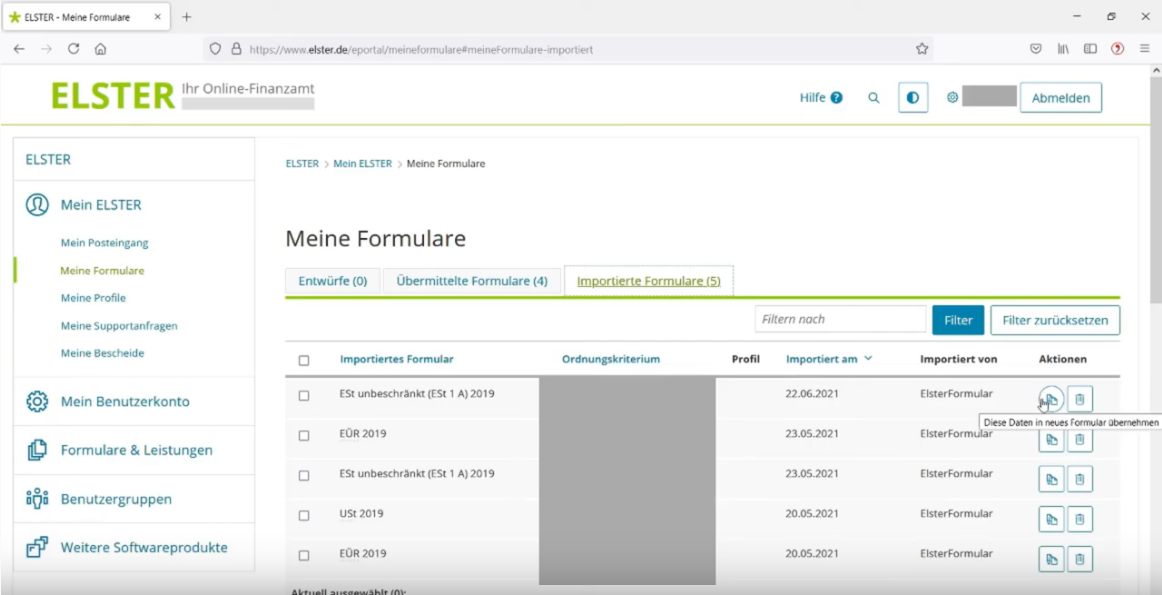Open the Hilfe help link
The height and width of the screenshot is (595, 1162).
click(821, 98)
